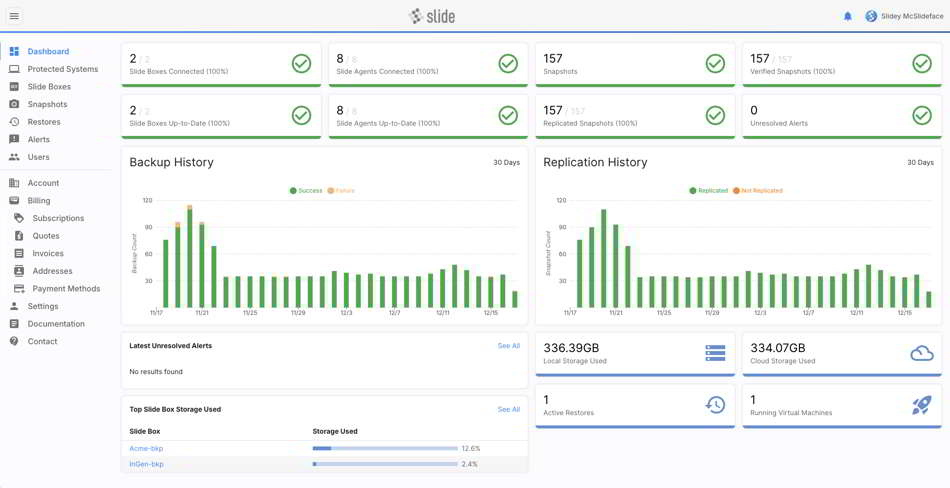Click the Subscriptions tag icon
950x488 pixels.
point(19,218)
